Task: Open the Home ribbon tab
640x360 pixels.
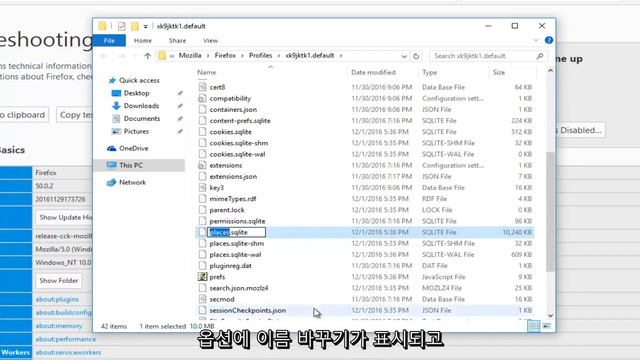Action: [x=142, y=40]
